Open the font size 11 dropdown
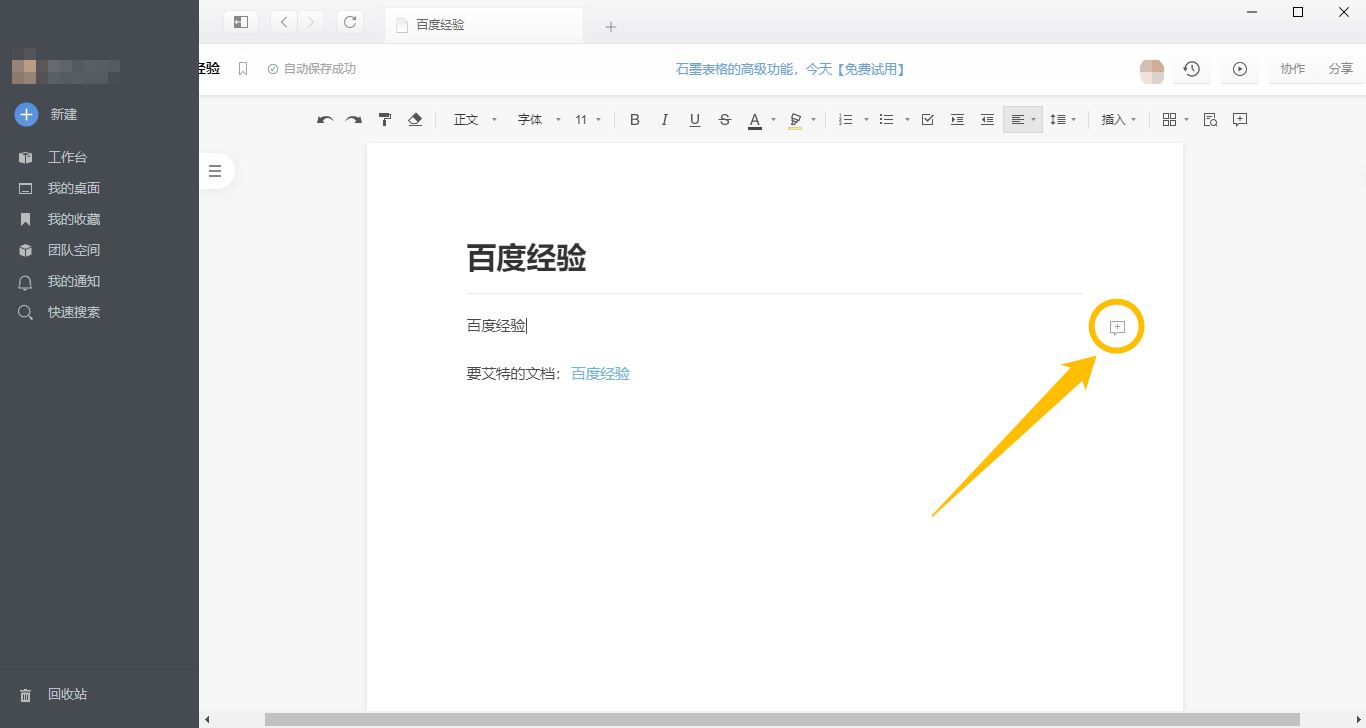This screenshot has height=728, width=1366. tap(588, 120)
